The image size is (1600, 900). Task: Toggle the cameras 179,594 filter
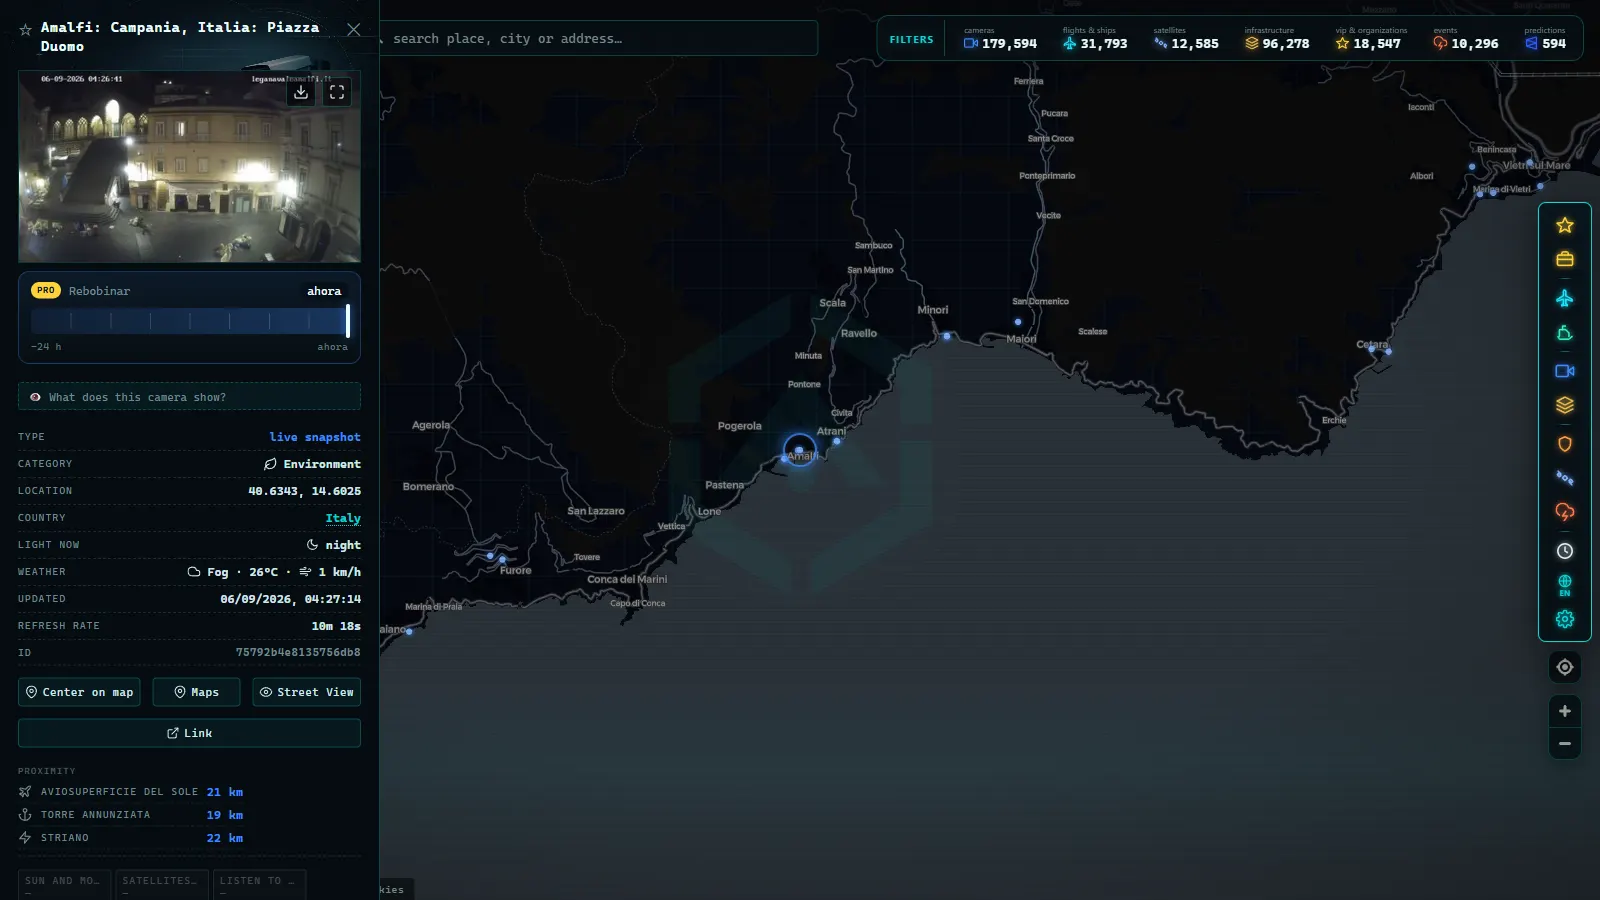pos(1000,39)
